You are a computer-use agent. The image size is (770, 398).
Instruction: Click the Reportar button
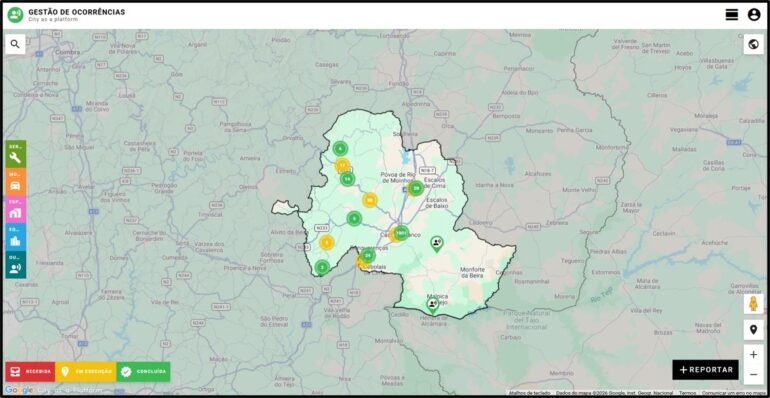pos(705,370)
